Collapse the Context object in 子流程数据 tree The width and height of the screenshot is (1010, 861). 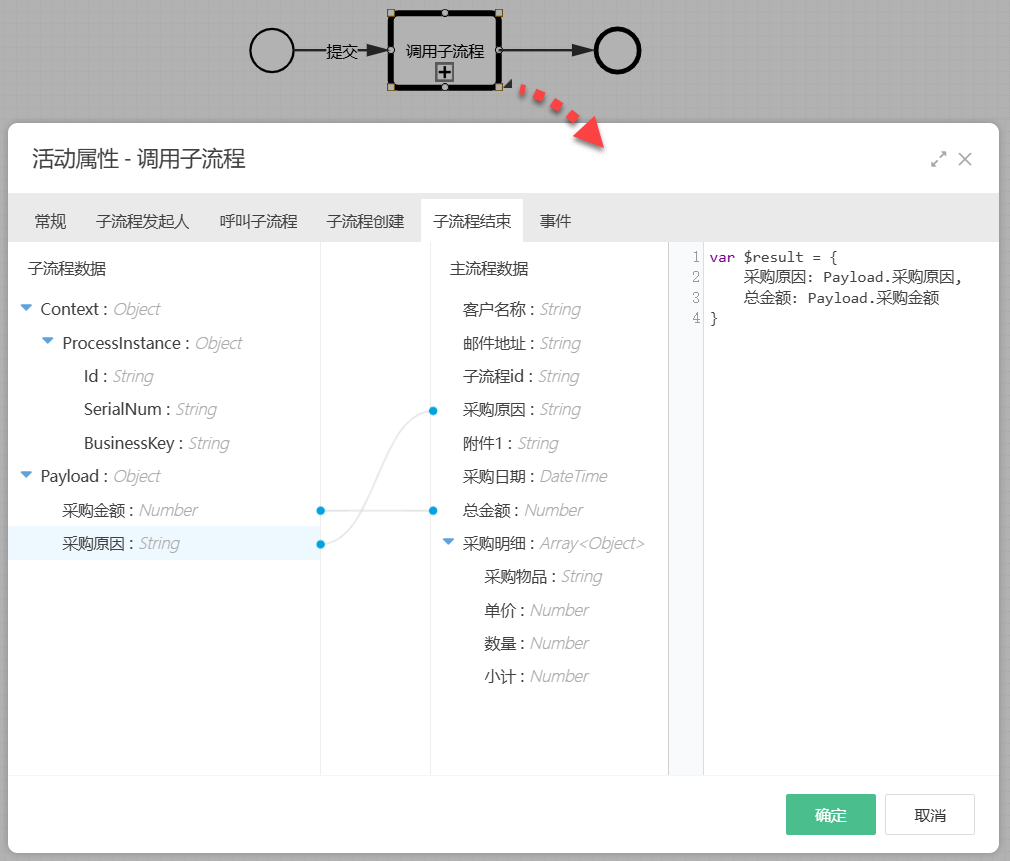tap(24, 308)
